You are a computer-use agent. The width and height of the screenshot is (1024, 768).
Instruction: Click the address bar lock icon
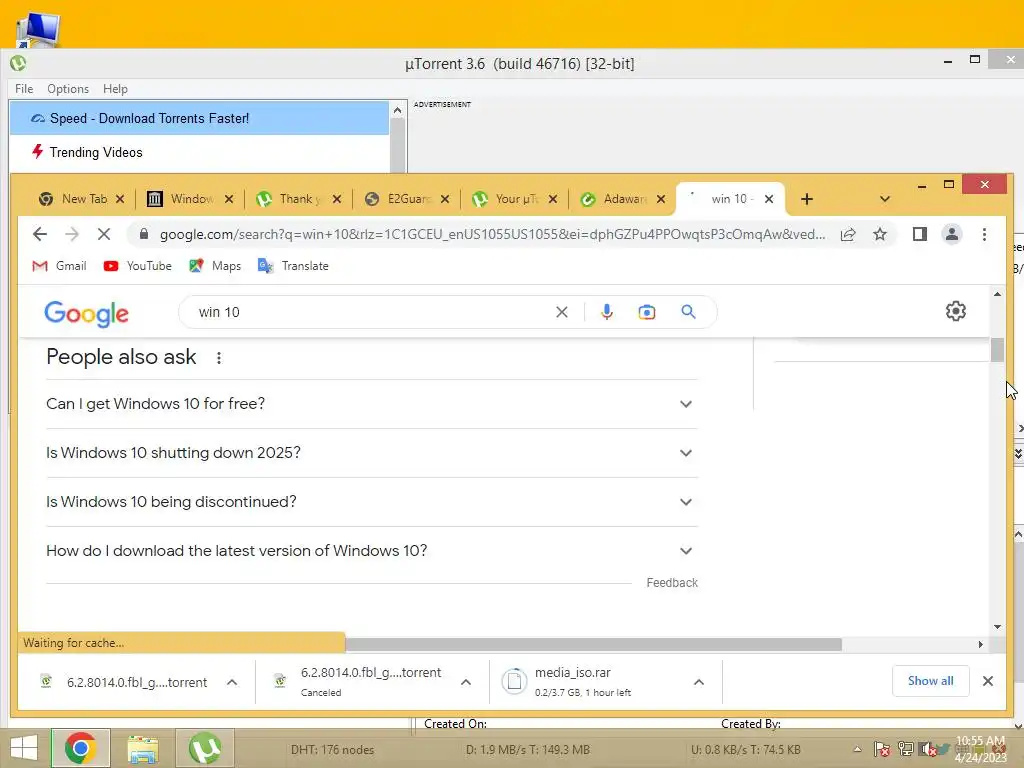(x=144, y=234)
